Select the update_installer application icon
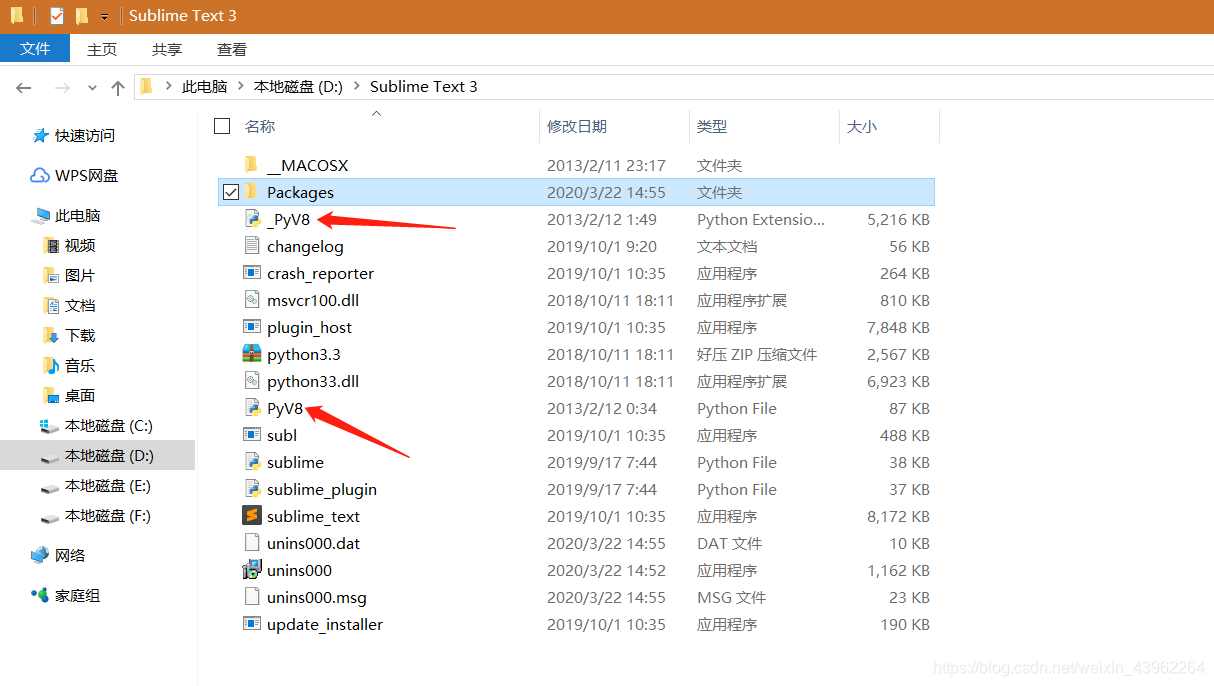1214x686 pixels. click(251, 624)
